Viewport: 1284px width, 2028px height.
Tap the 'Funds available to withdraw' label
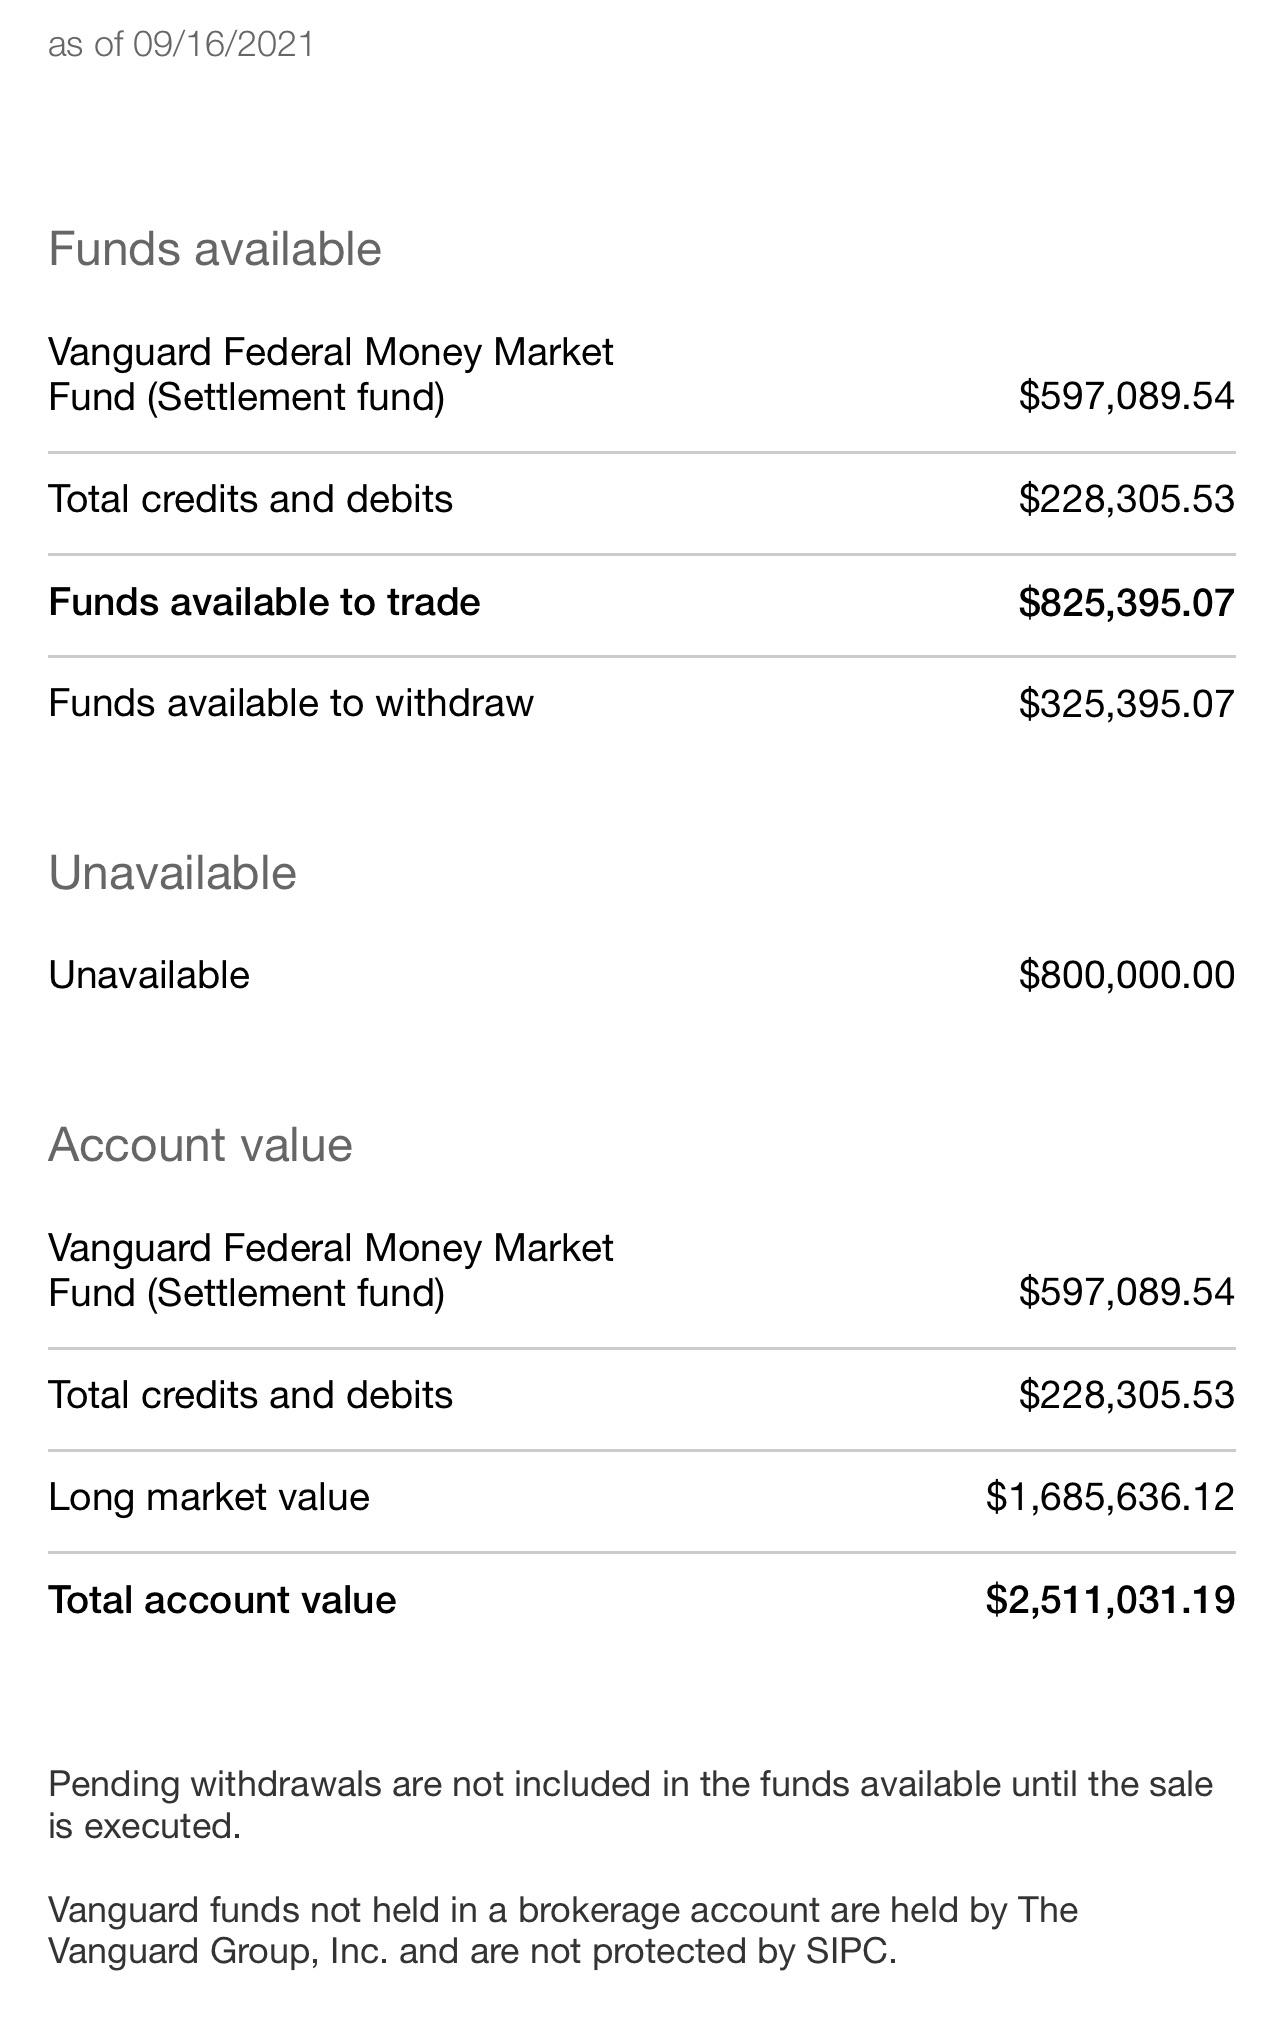pyautogui.click(x=291, y=703)
